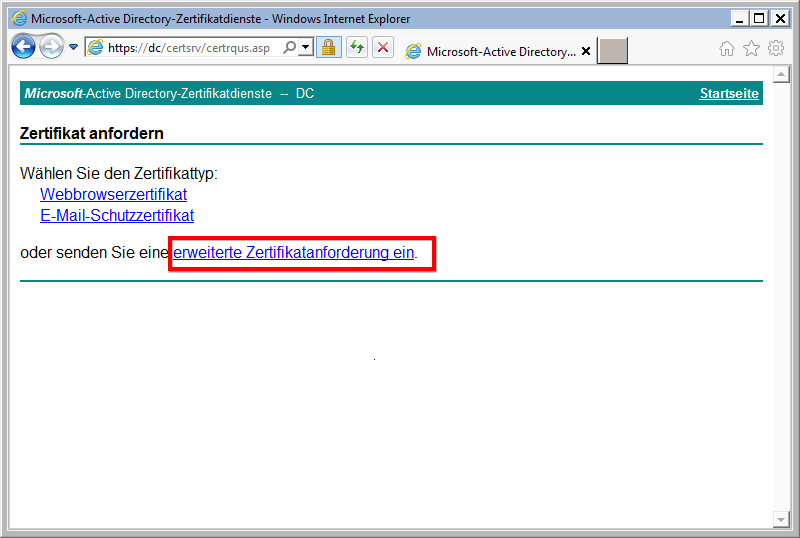The image size is (800, 538).
Task: Open the recent pages history dropdown
Action: pyautogui.click(x=73, y=47)
